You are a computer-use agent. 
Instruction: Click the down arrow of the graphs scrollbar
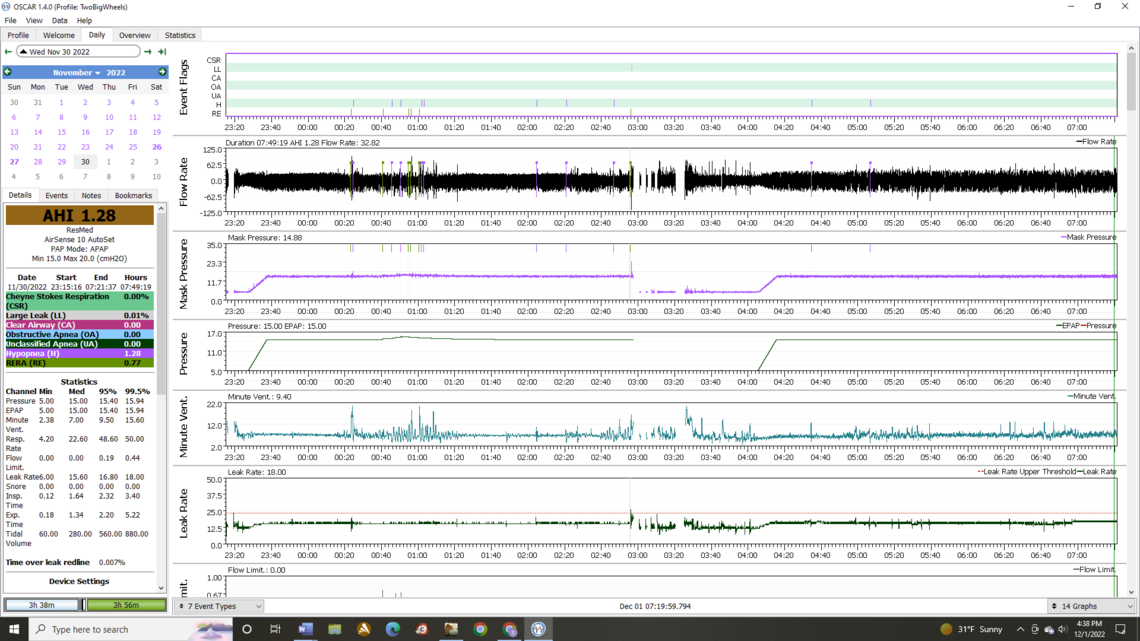[x=1131, y=592]
